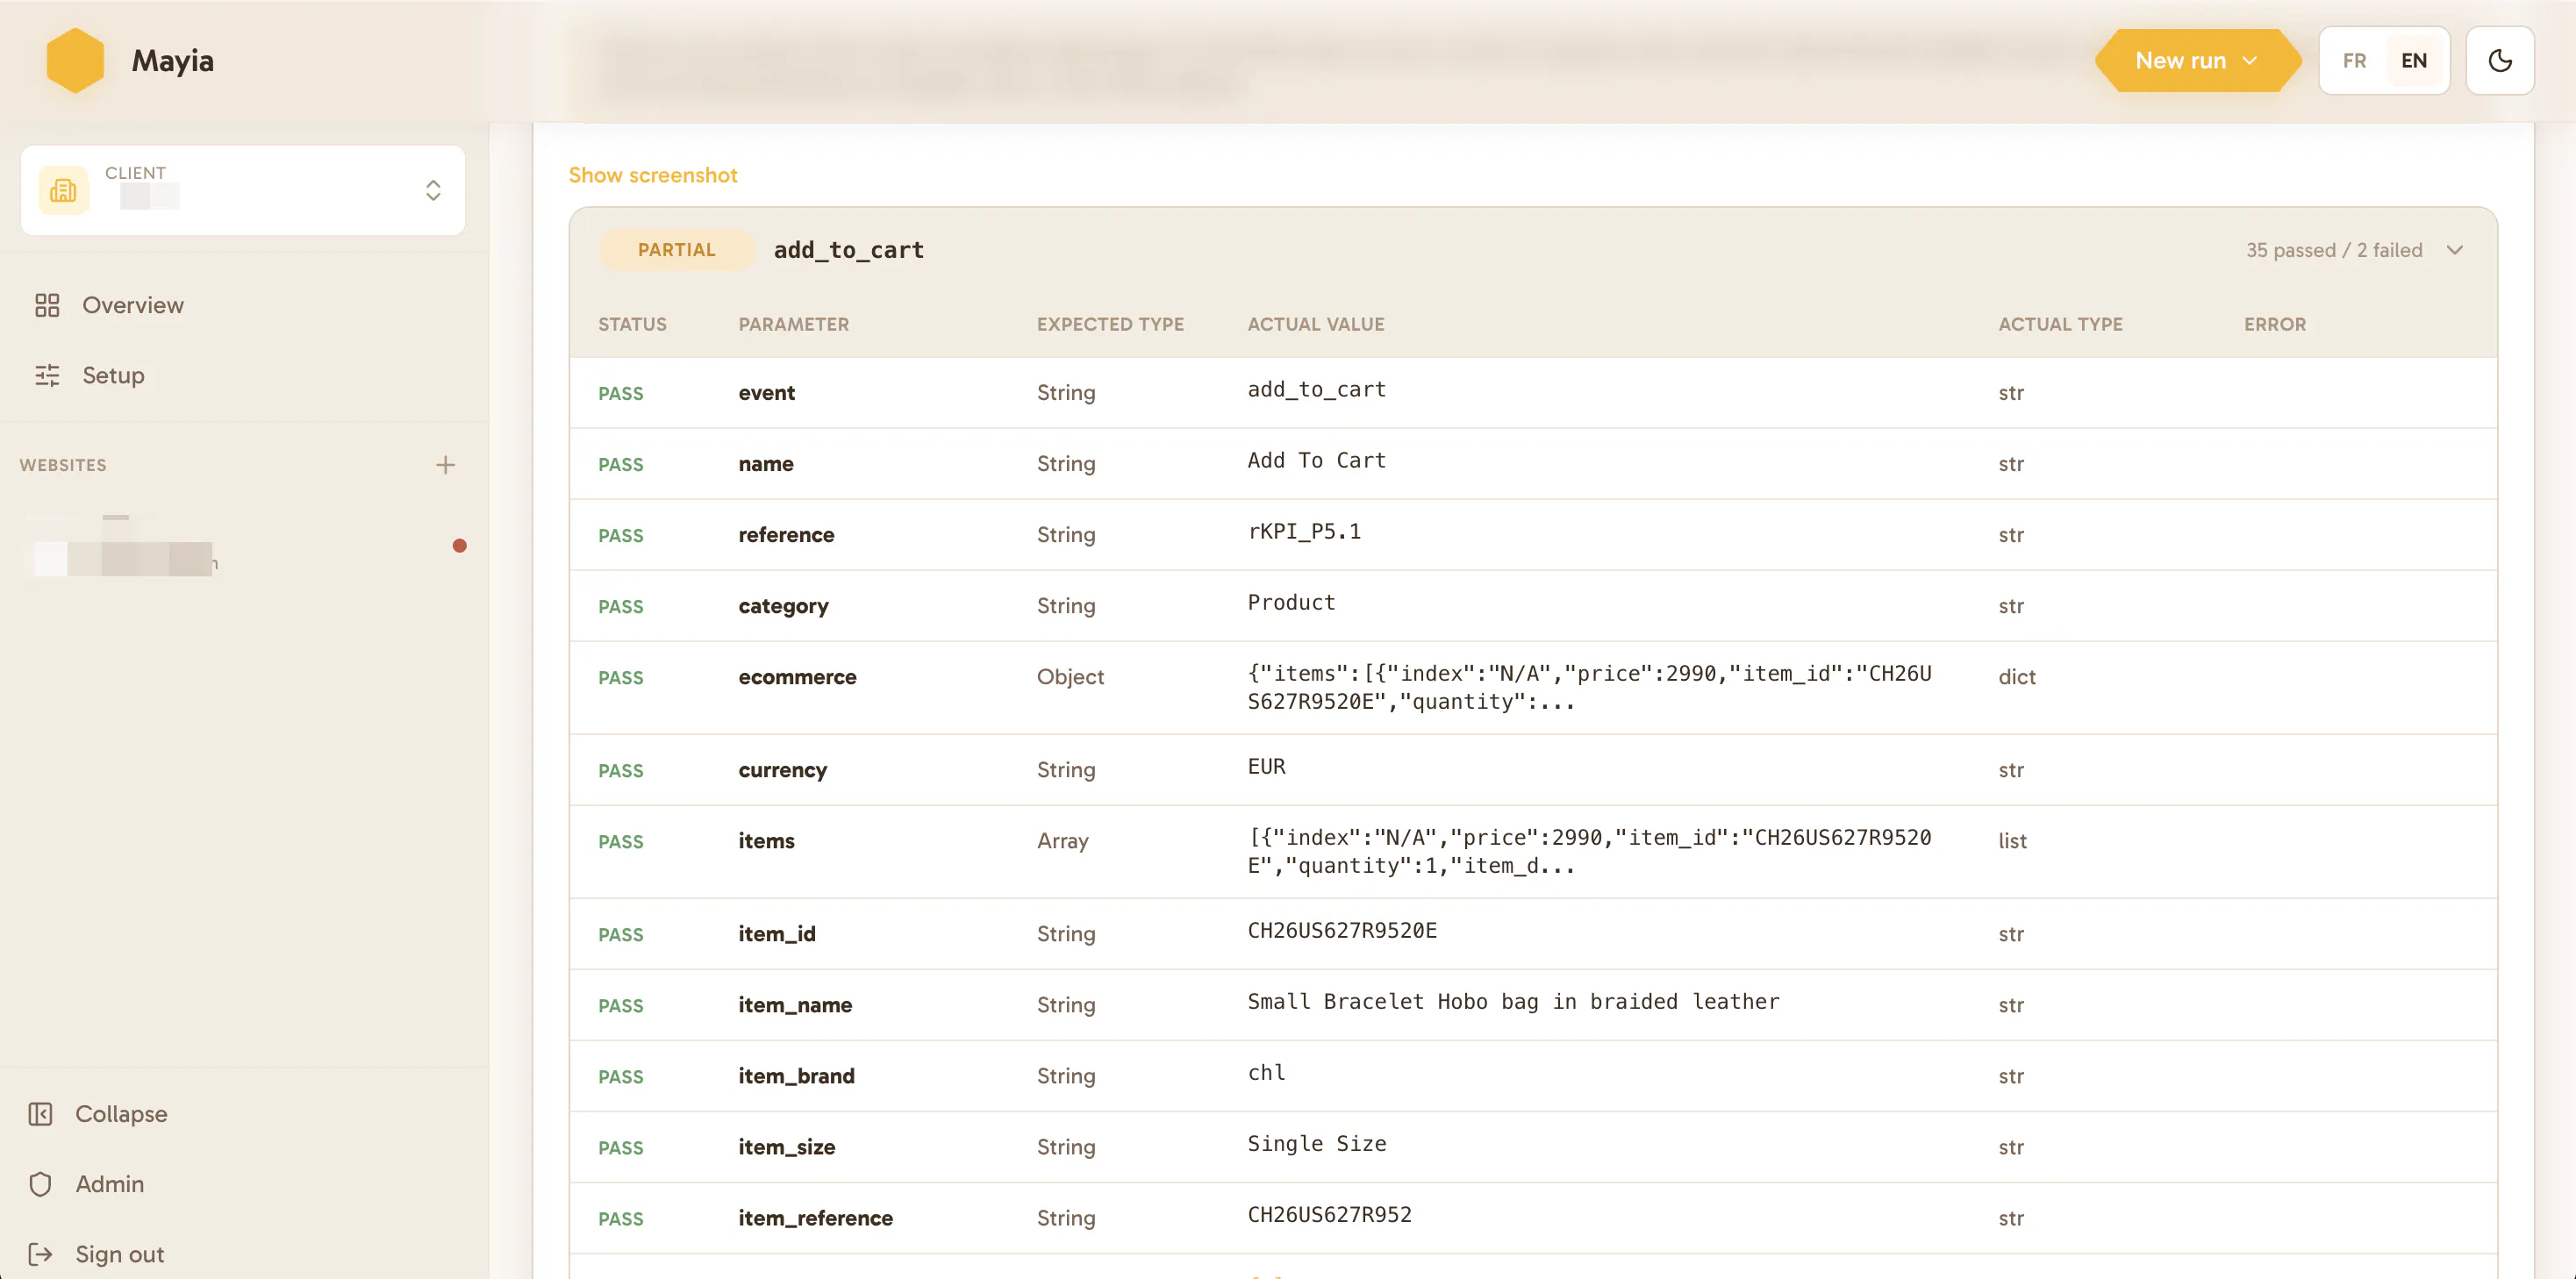This screenshot has width=2576, height=1279.
Task: Click the ERROR column header
Action: [2274, 324]
